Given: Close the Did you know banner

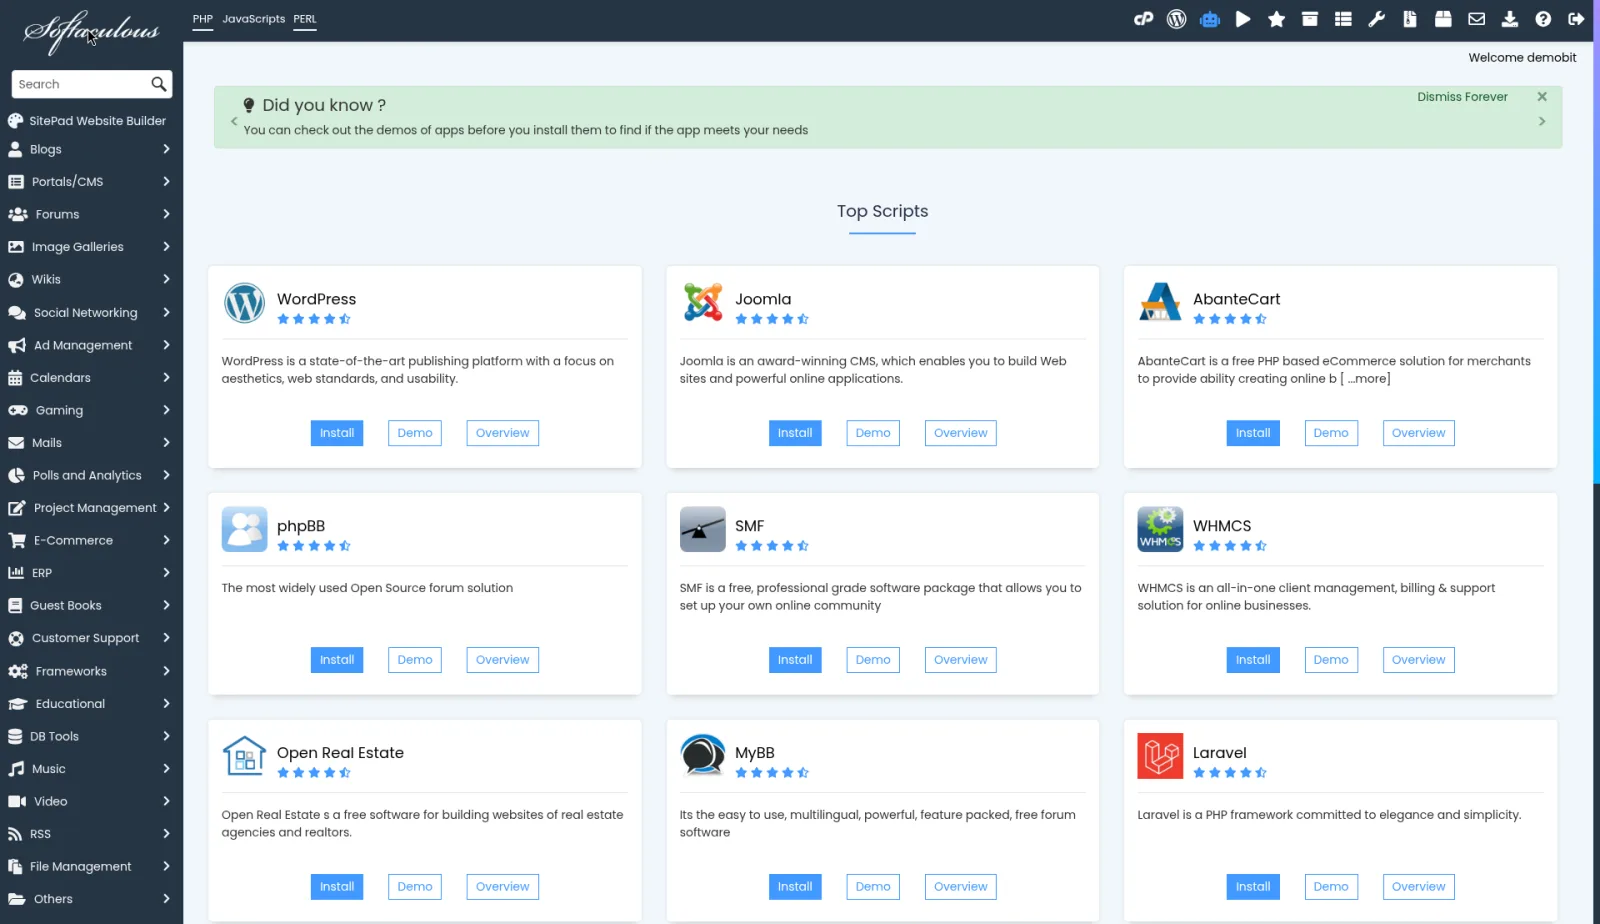Looking at the screenshot, I should tap(1542, 97).
